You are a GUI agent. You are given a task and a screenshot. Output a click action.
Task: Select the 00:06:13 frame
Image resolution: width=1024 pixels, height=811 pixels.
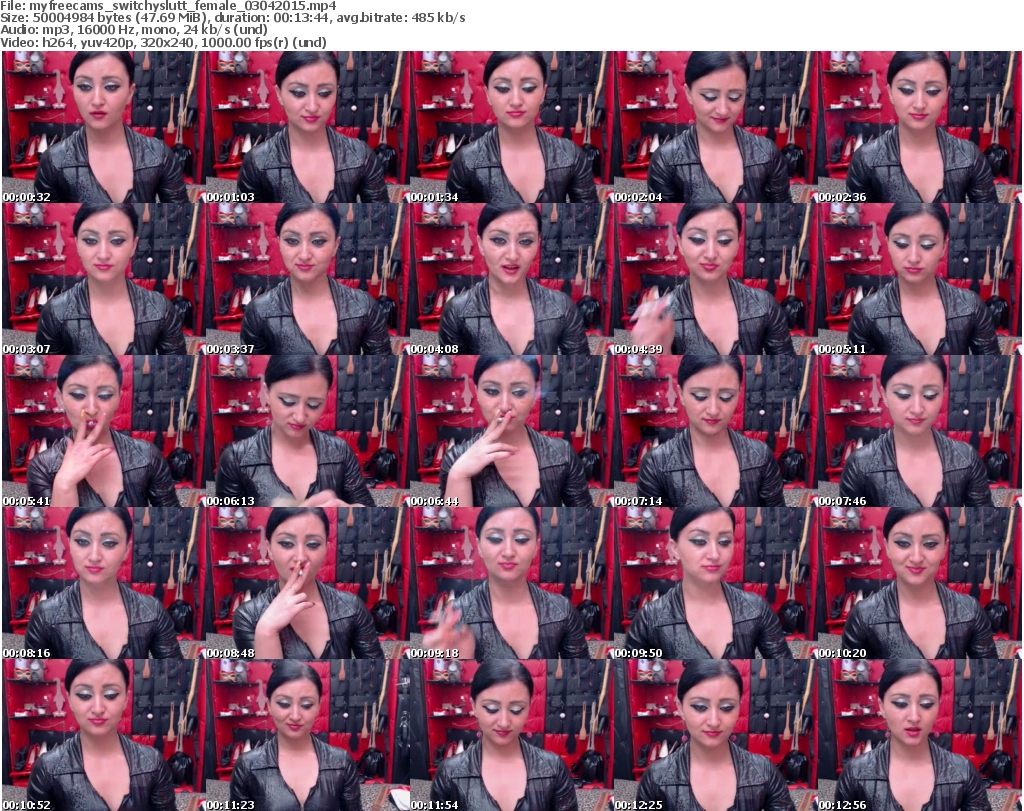coord(307,431)
